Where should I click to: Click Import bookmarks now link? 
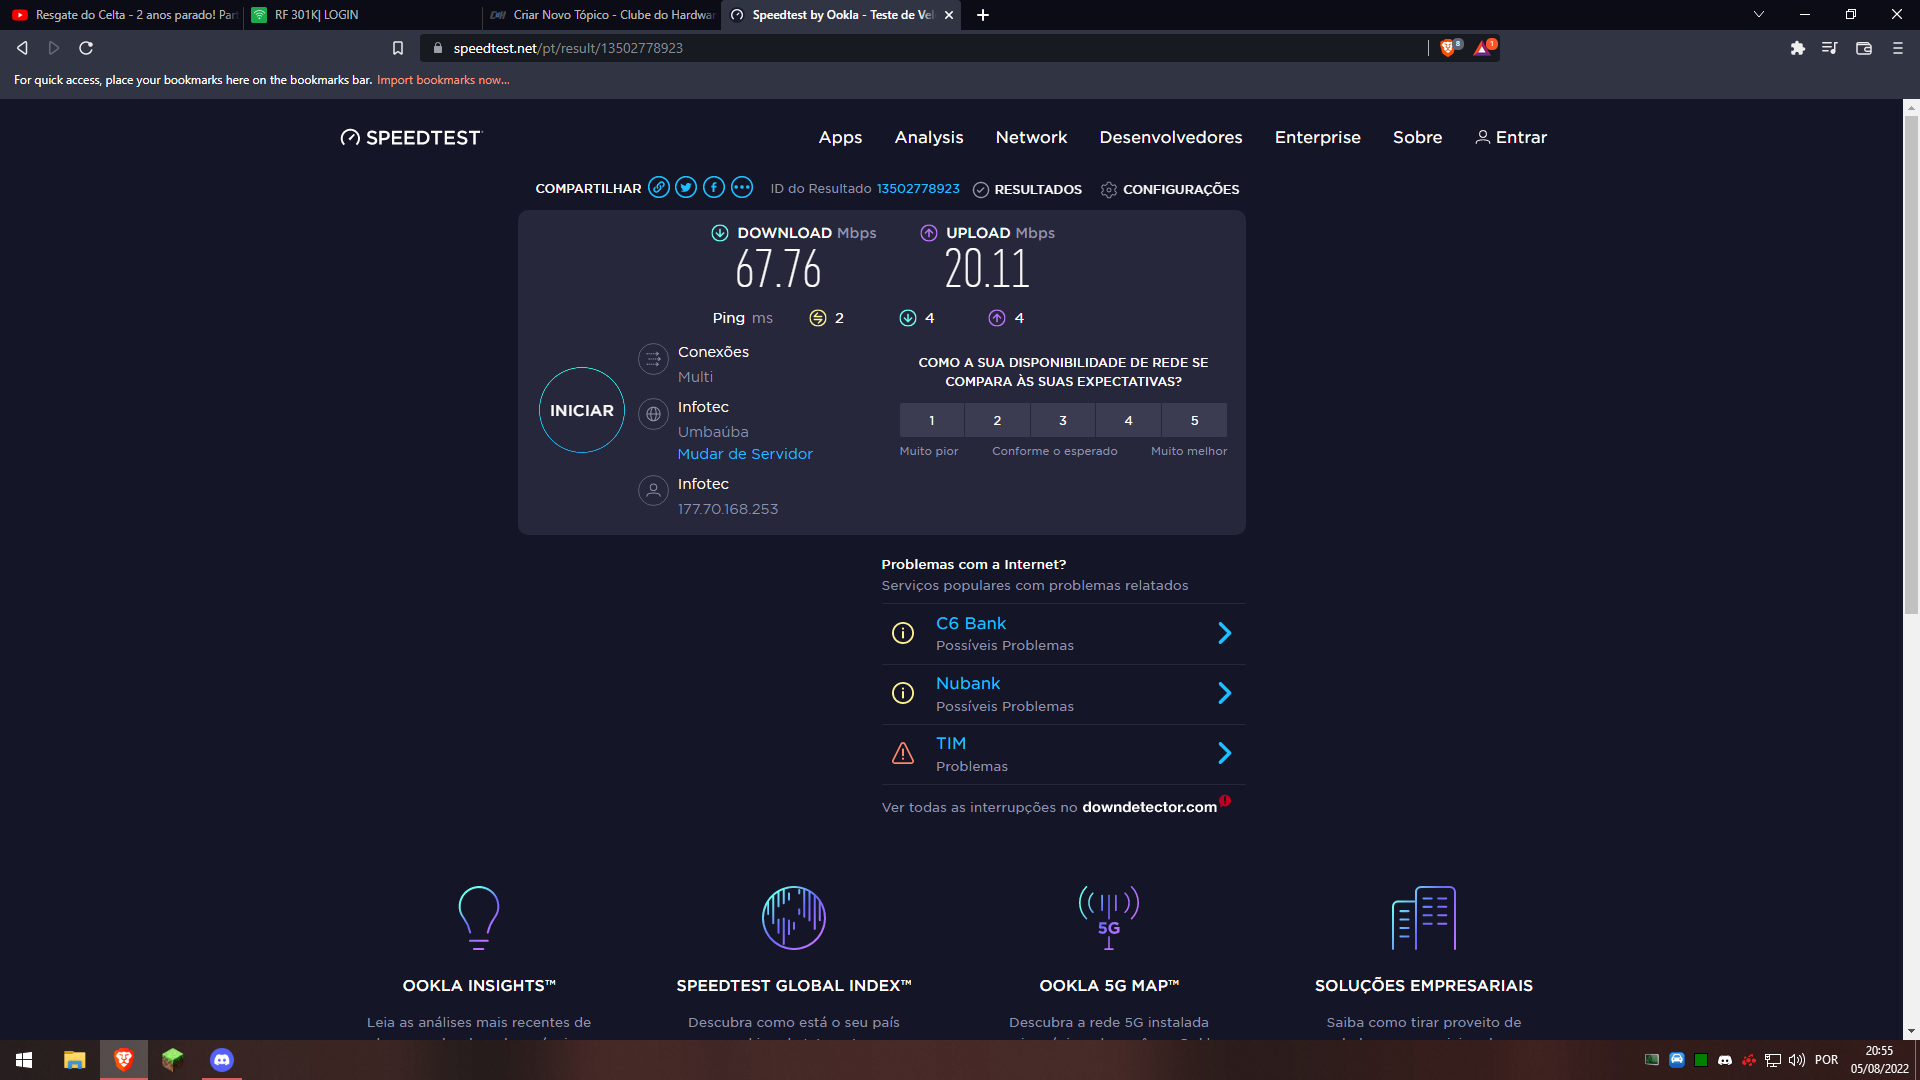[x=443, y=80]
